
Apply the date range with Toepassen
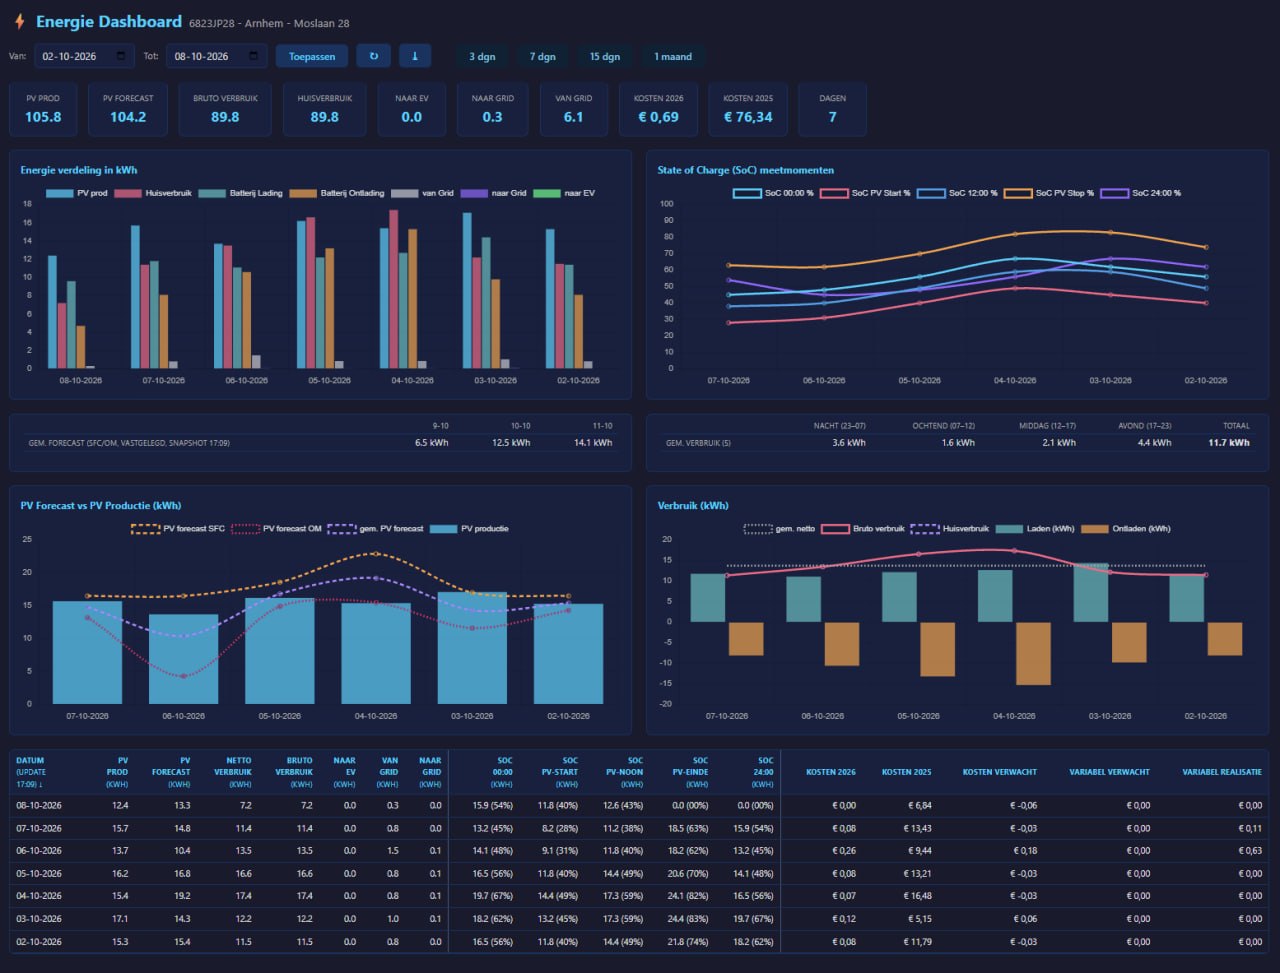point(312,56)
